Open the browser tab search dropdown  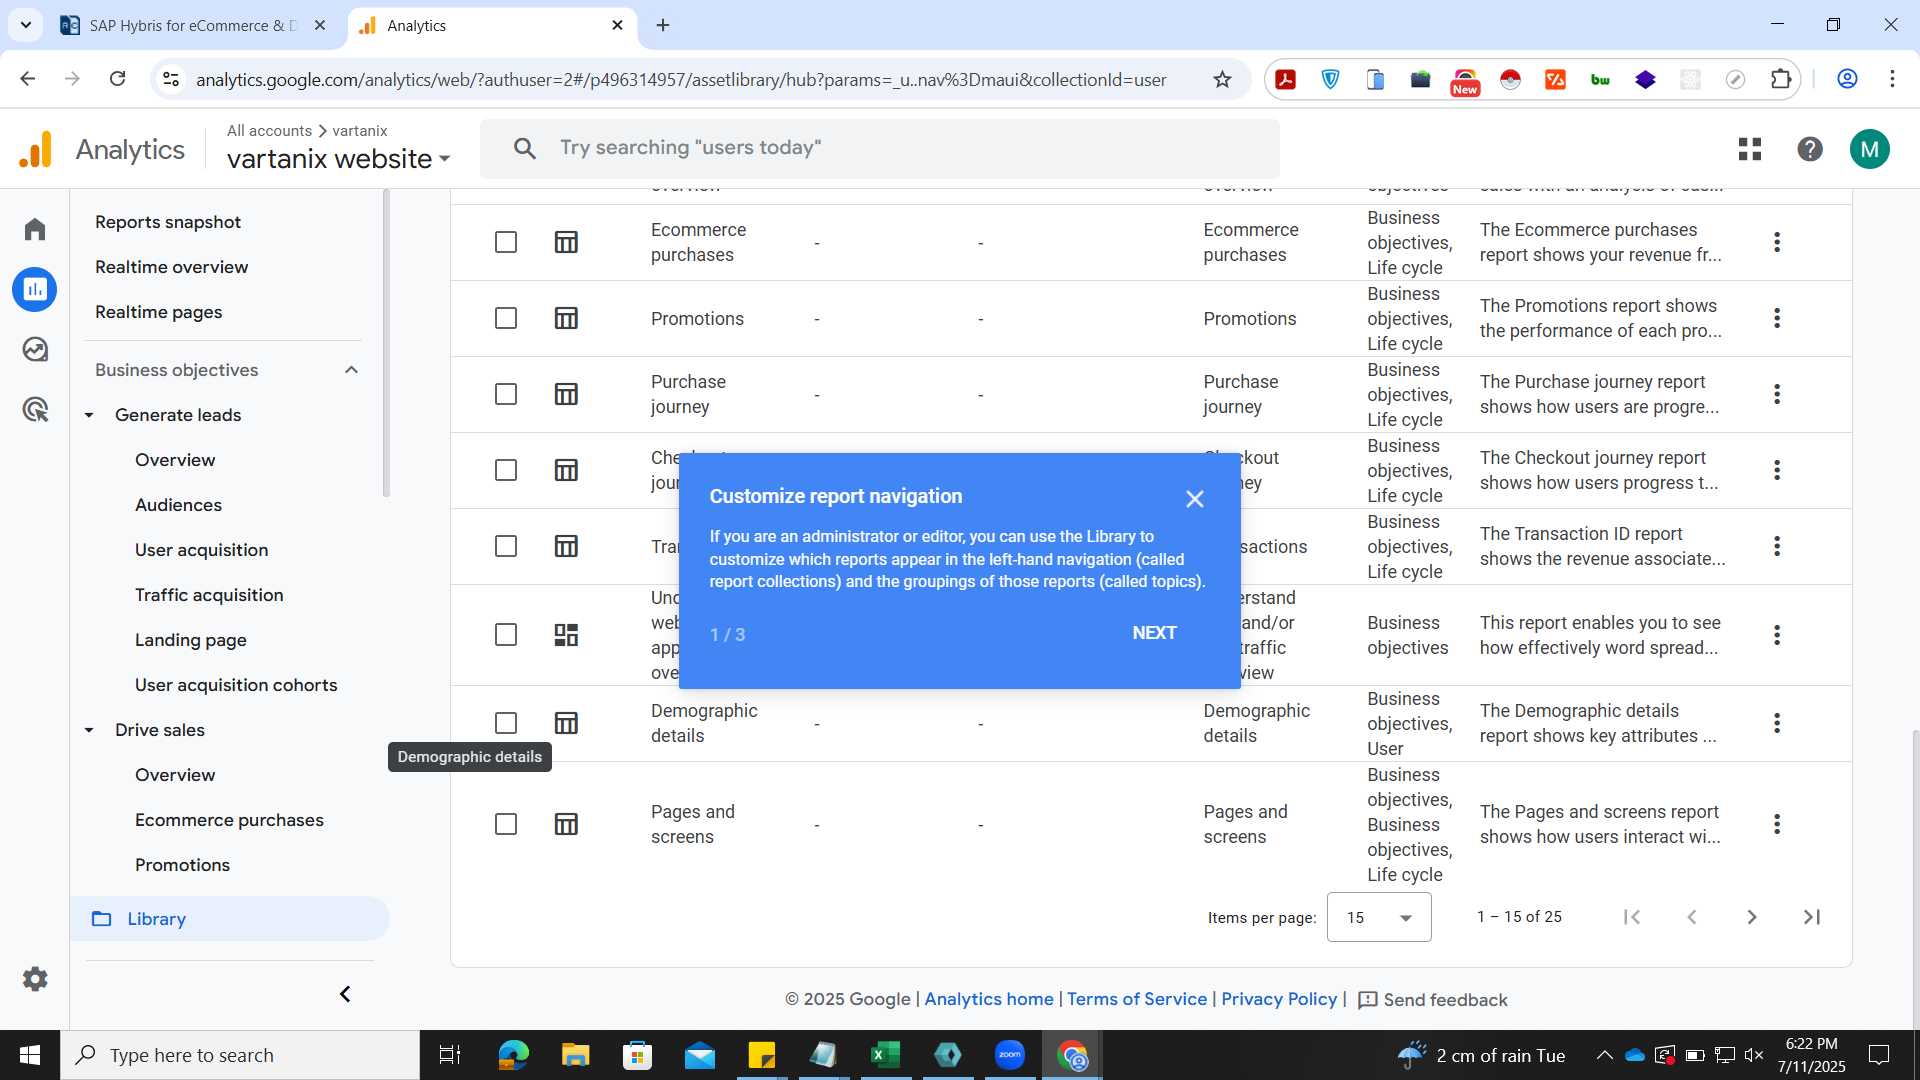(26, 25)
